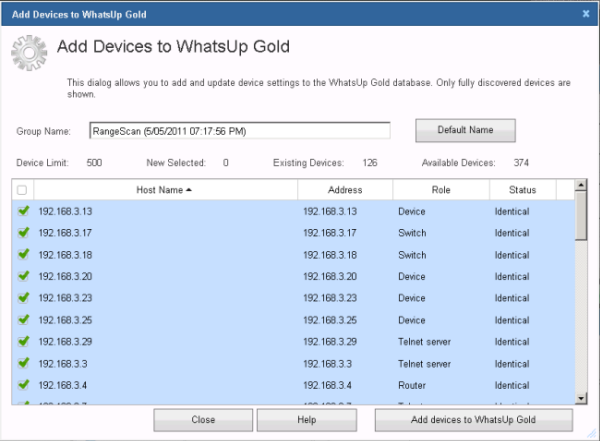Sort by the Status column header

[x=523, y=190]
